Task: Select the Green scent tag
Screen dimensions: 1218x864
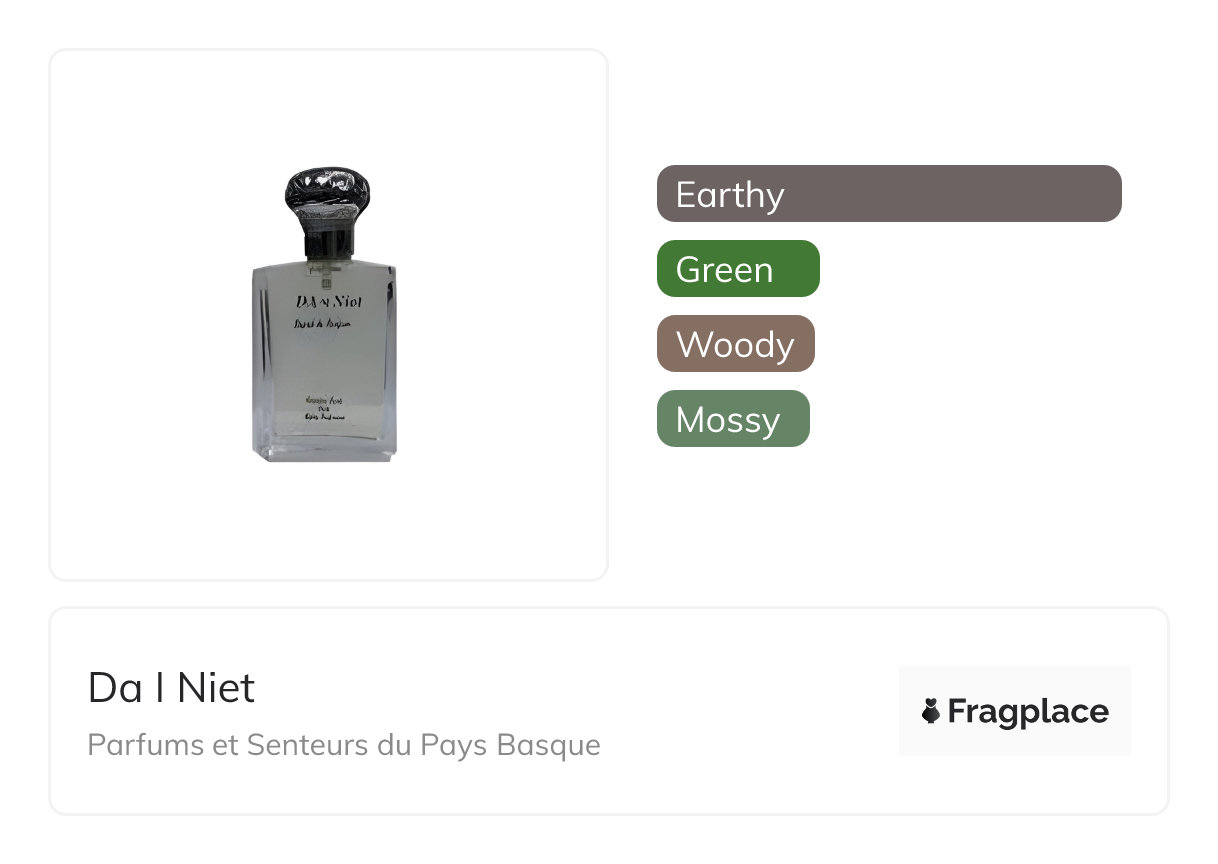Action: (x=738, y=269)
